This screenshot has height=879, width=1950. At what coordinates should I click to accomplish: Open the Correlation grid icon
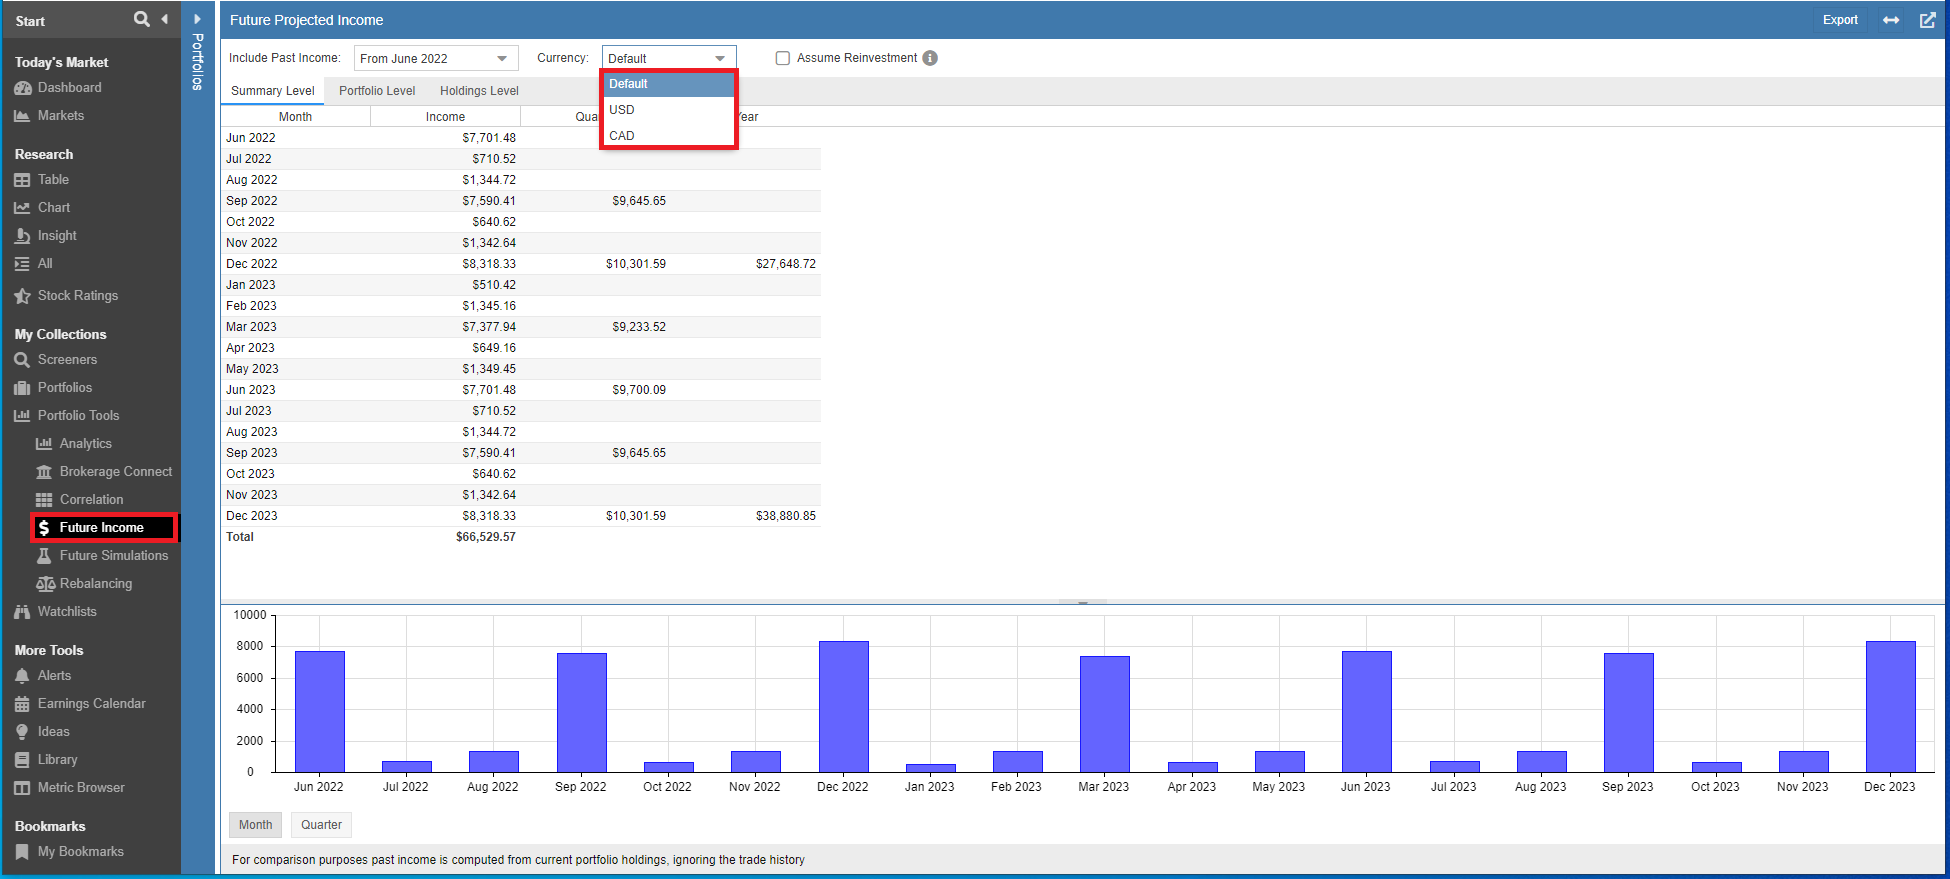pyautogui.click(x=44, y=500)
